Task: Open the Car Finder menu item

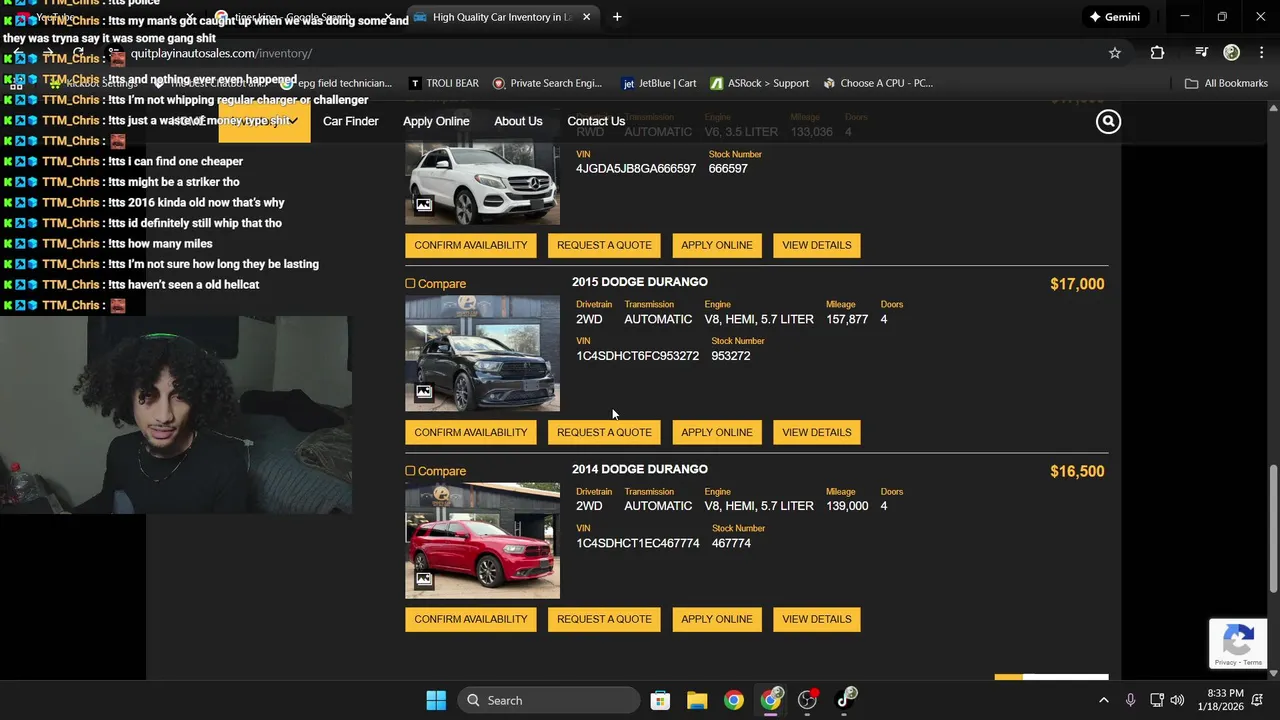Action: pos(350,121)
